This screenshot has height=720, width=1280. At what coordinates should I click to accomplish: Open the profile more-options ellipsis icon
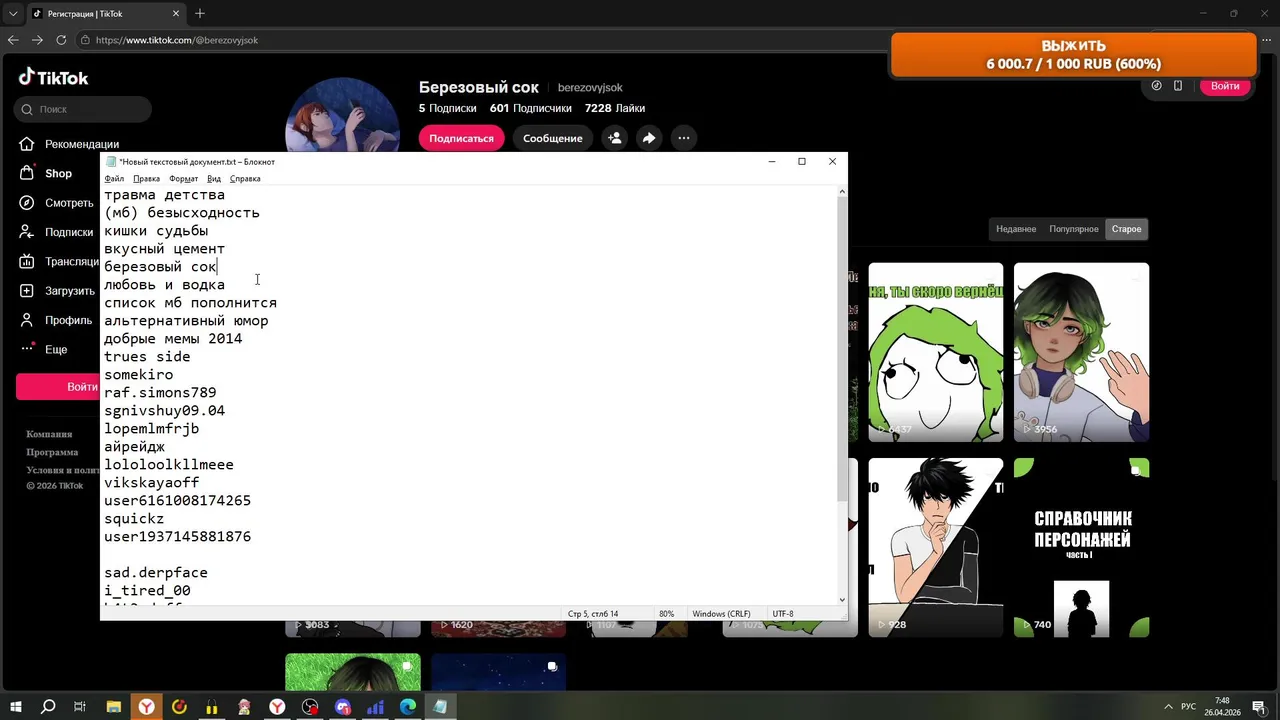click(x=683, y=138)
